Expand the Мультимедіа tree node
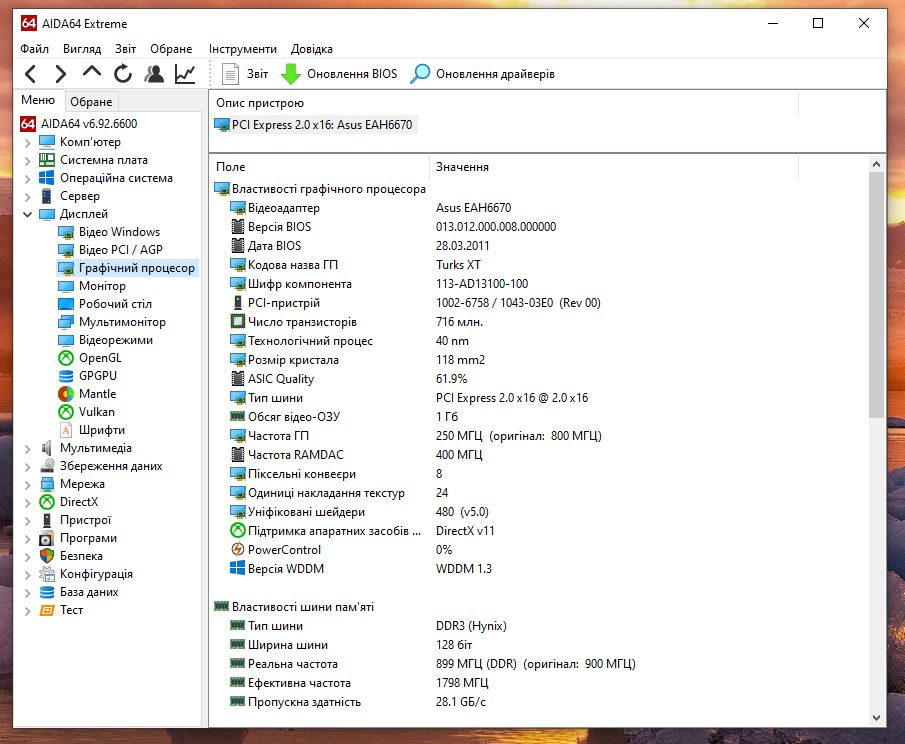The height and width of the screenshot is (744, 905). click(28, 448)
